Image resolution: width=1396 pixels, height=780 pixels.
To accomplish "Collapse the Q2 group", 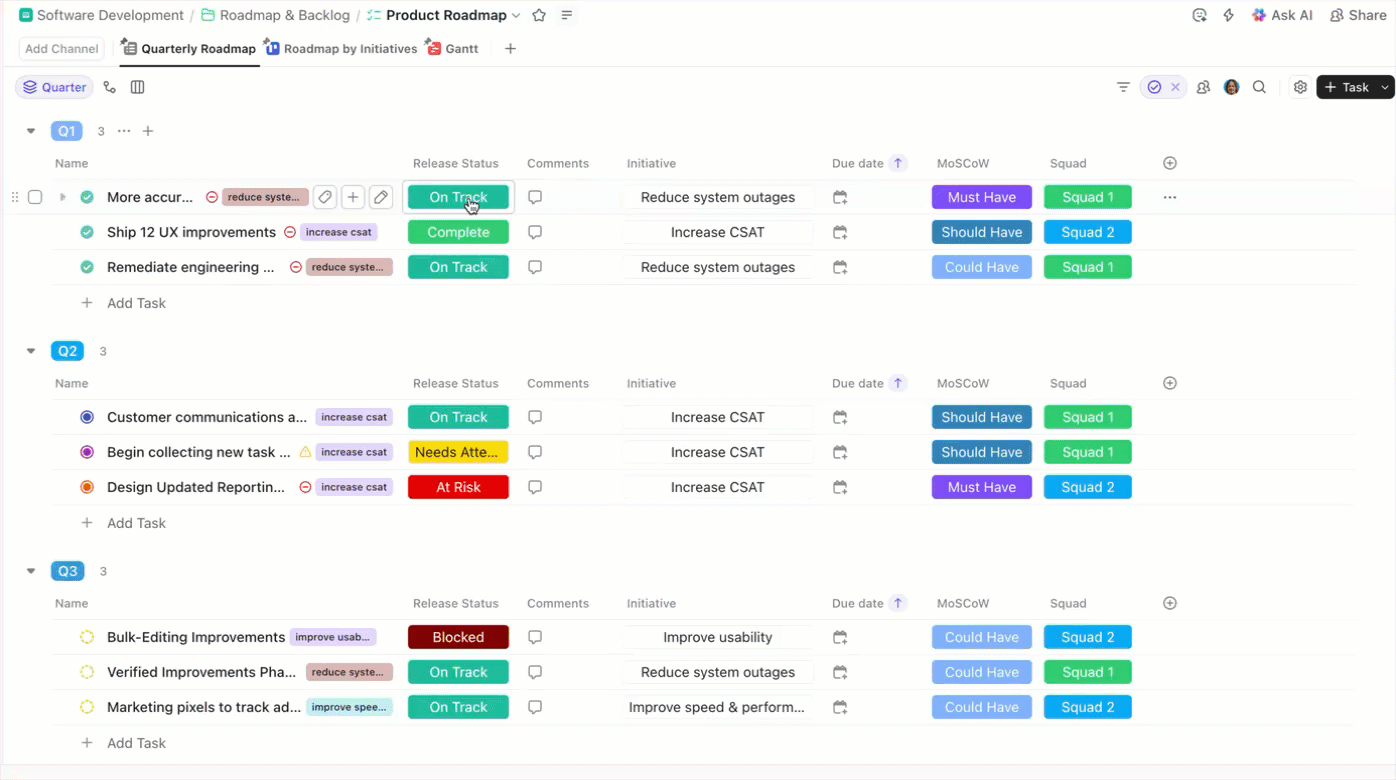I will (30, 351).
